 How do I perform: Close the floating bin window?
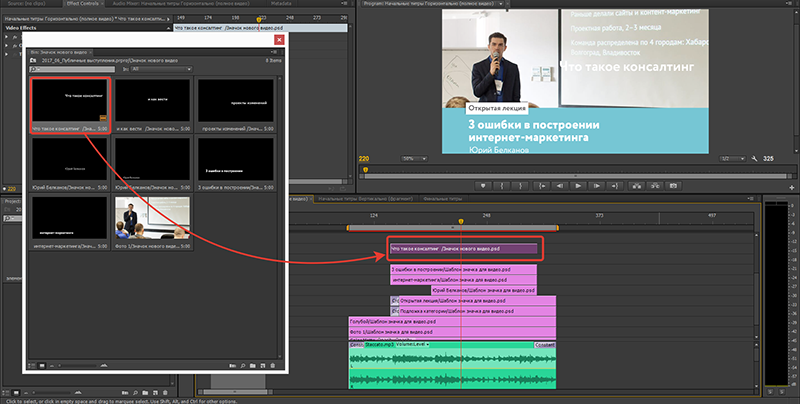coord(280,40)
